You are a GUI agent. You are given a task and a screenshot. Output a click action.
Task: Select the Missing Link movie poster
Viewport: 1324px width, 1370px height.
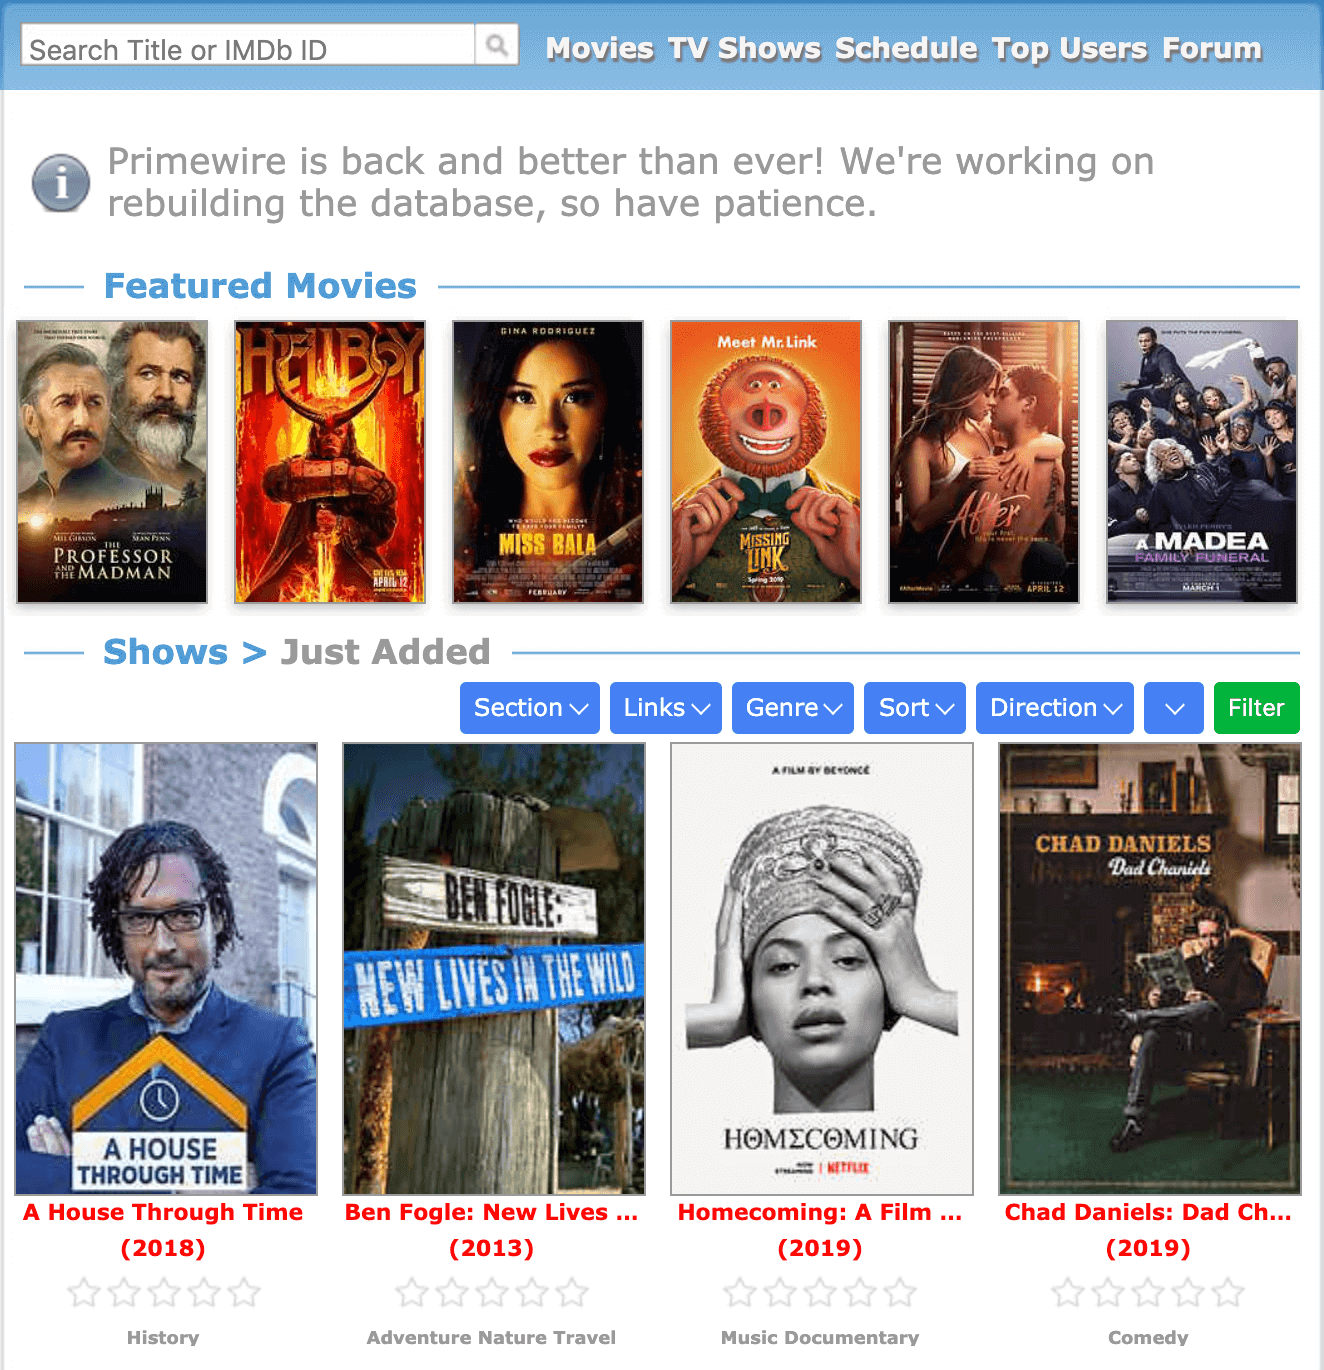pos(766,462)
